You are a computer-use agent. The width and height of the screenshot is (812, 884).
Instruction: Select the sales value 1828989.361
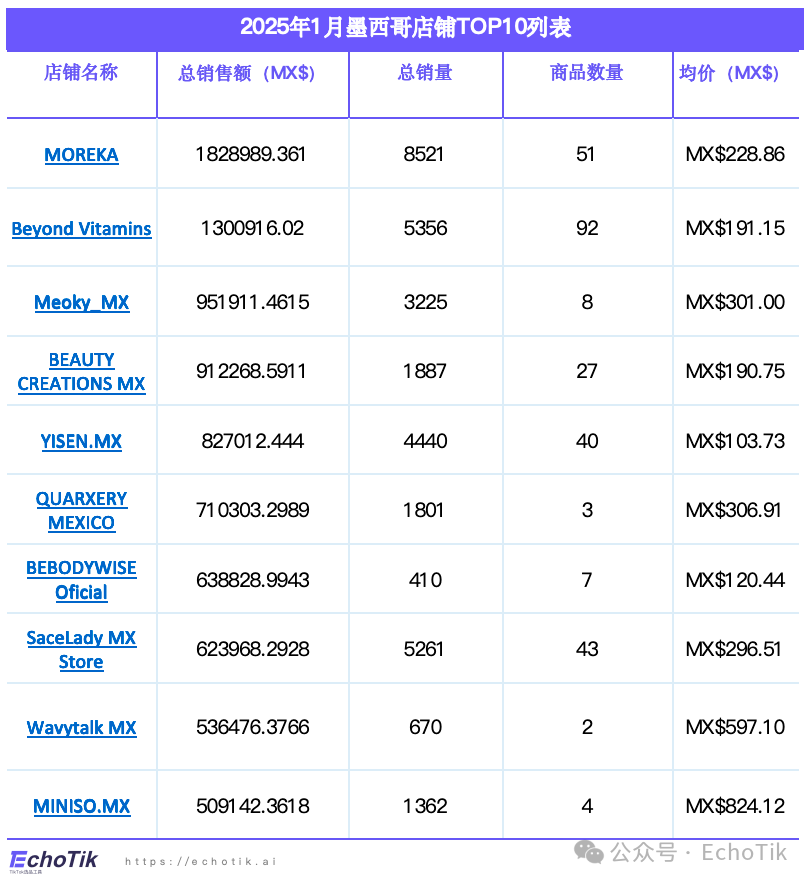(x=250, y=154)
